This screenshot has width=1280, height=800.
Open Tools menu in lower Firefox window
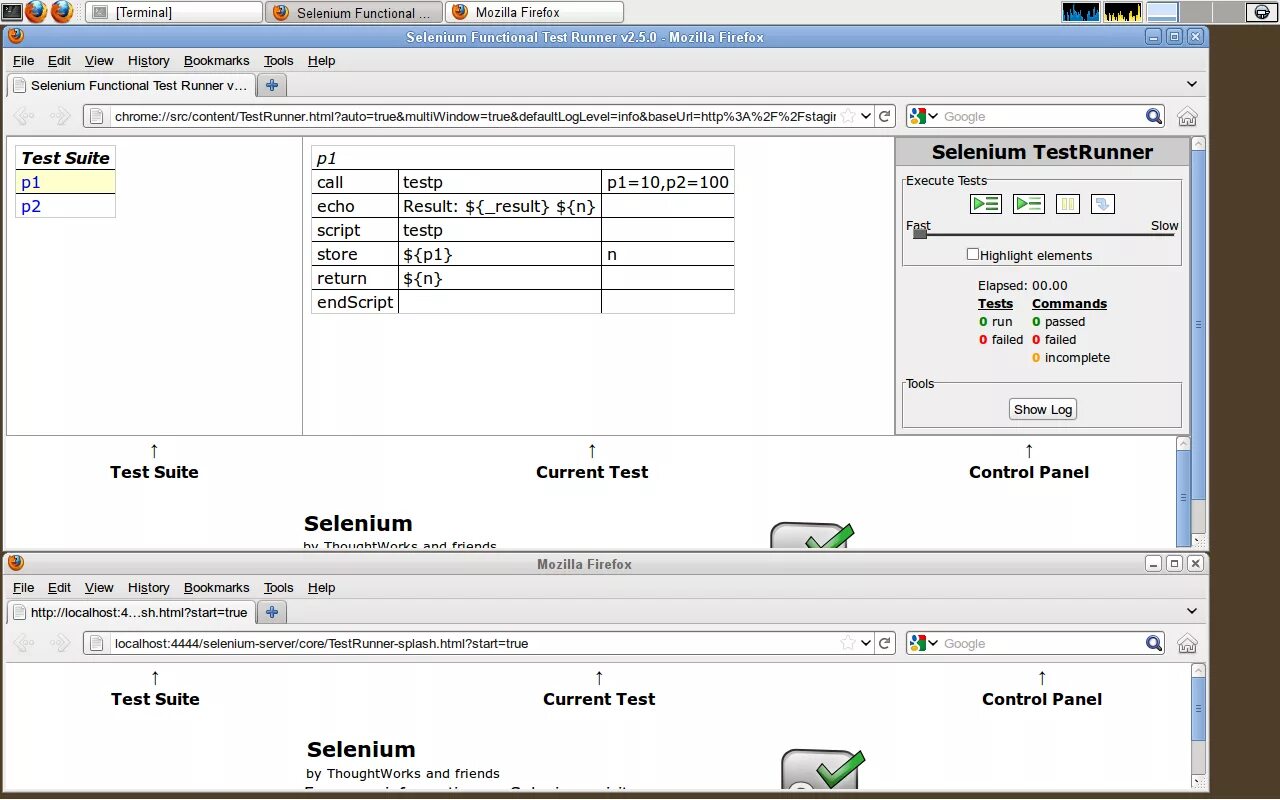pyautogui.click(x=278, y=587)
